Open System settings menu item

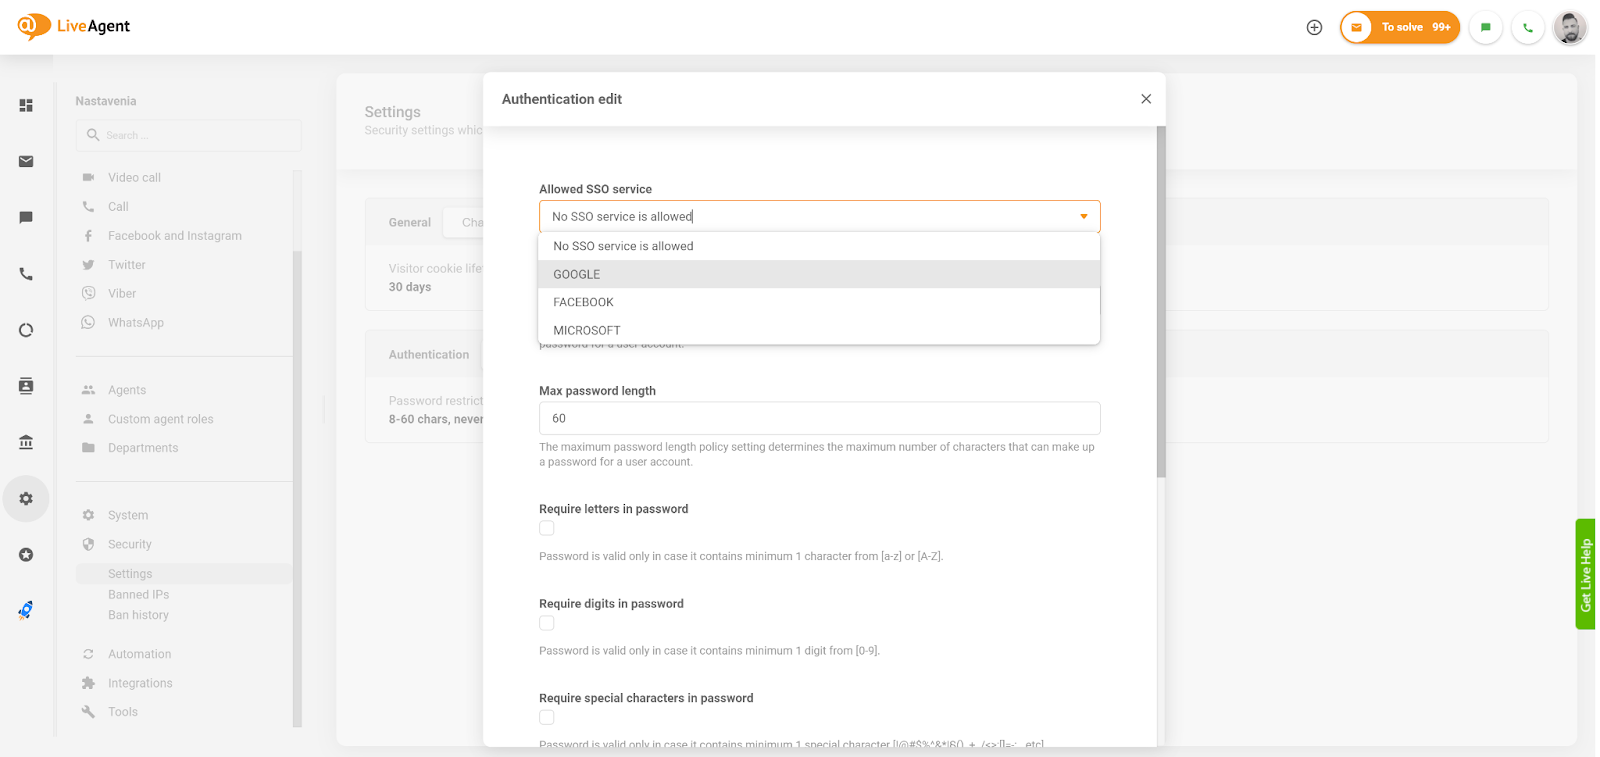(x=128, y=515)
